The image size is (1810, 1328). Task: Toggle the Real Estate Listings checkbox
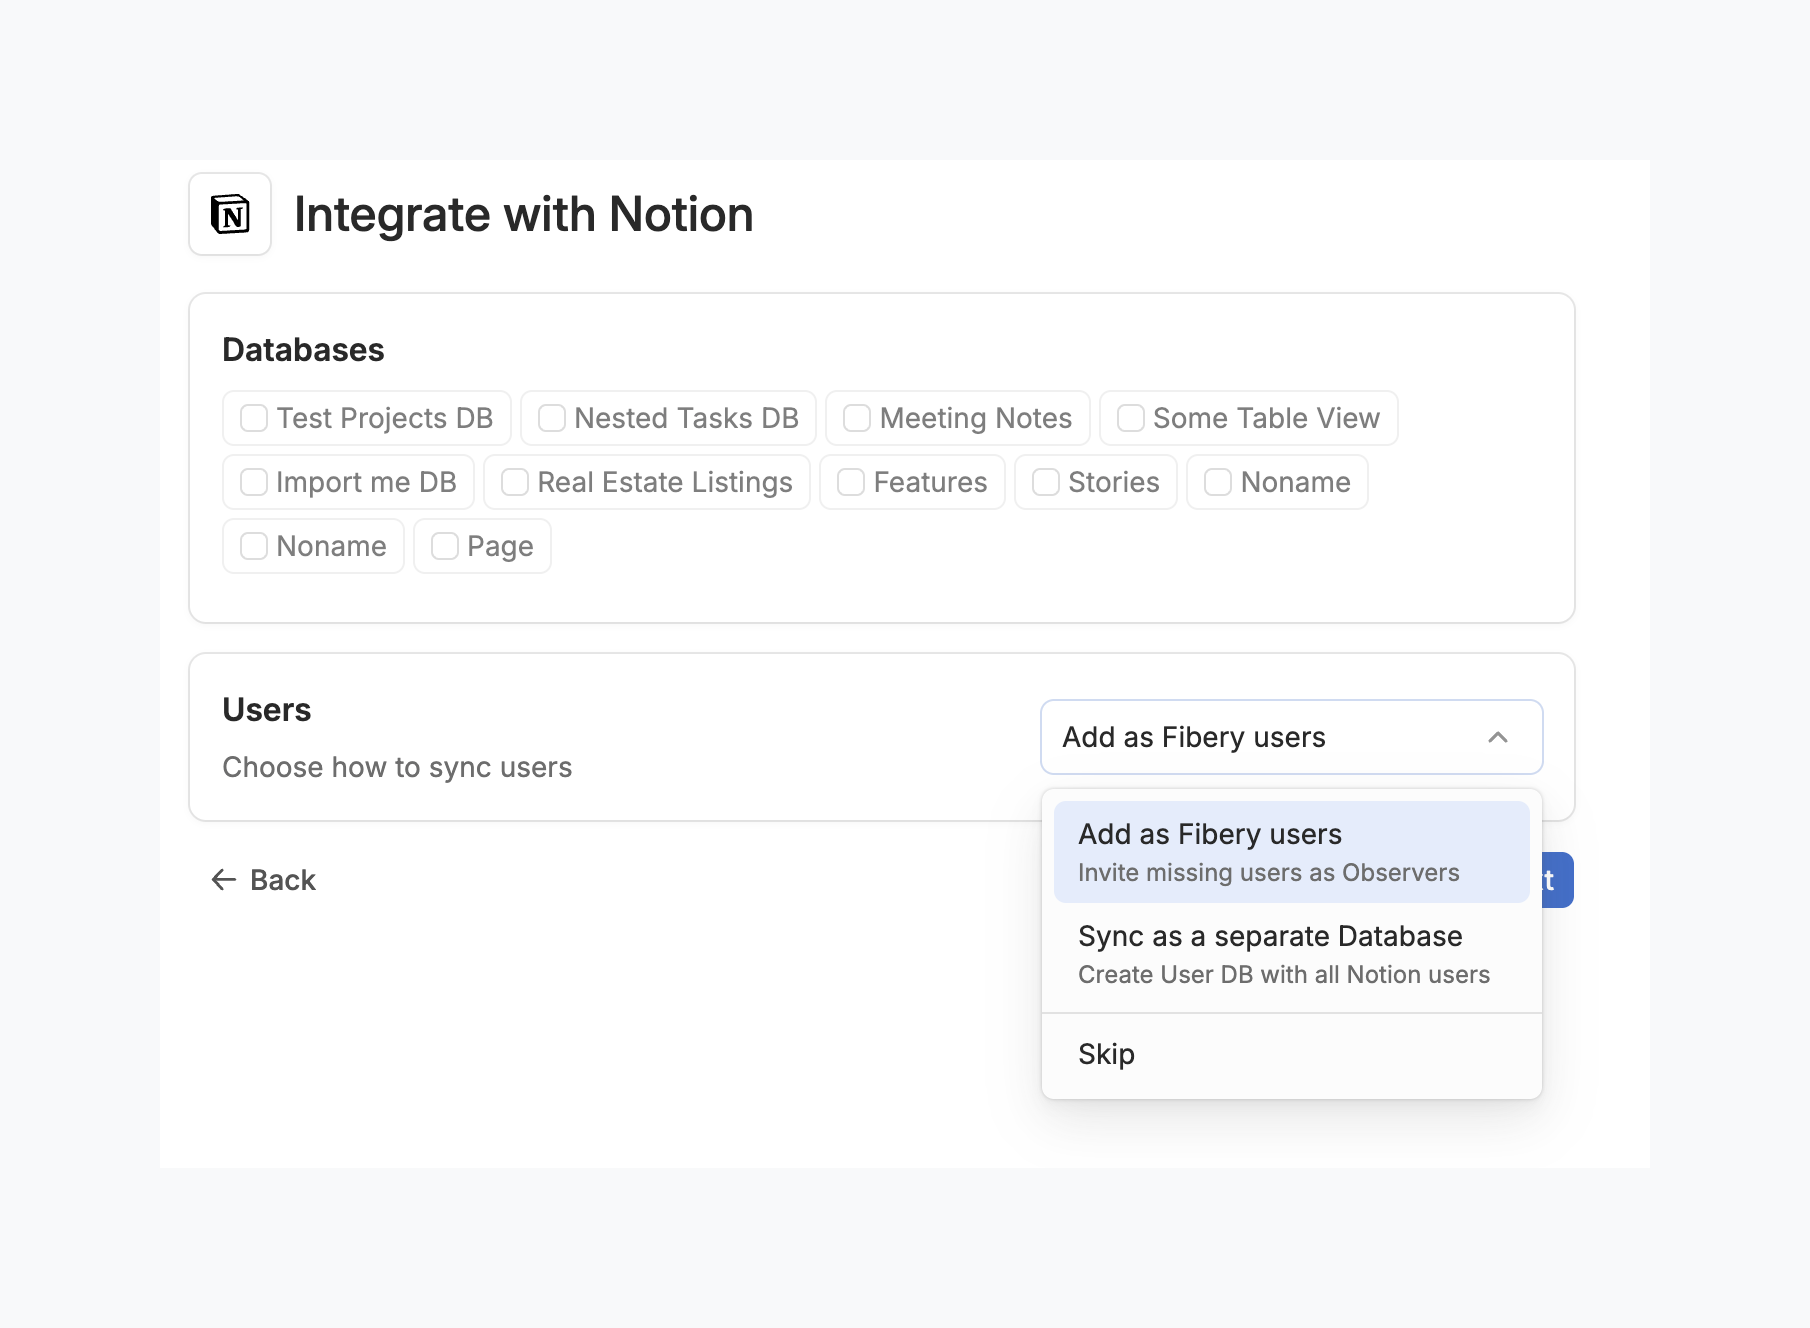(515, 482)
